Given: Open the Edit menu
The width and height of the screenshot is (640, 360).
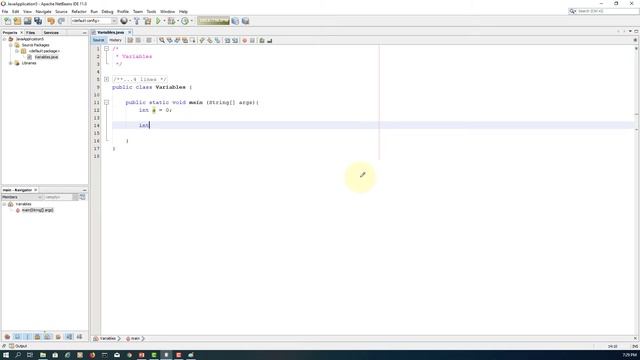Looking at the screenshot, I should (16, 11).
